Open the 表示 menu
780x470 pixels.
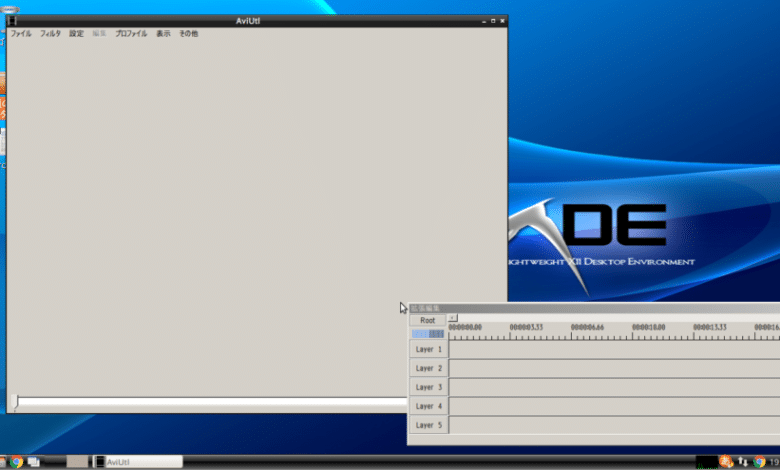click(x=163, y=34)
